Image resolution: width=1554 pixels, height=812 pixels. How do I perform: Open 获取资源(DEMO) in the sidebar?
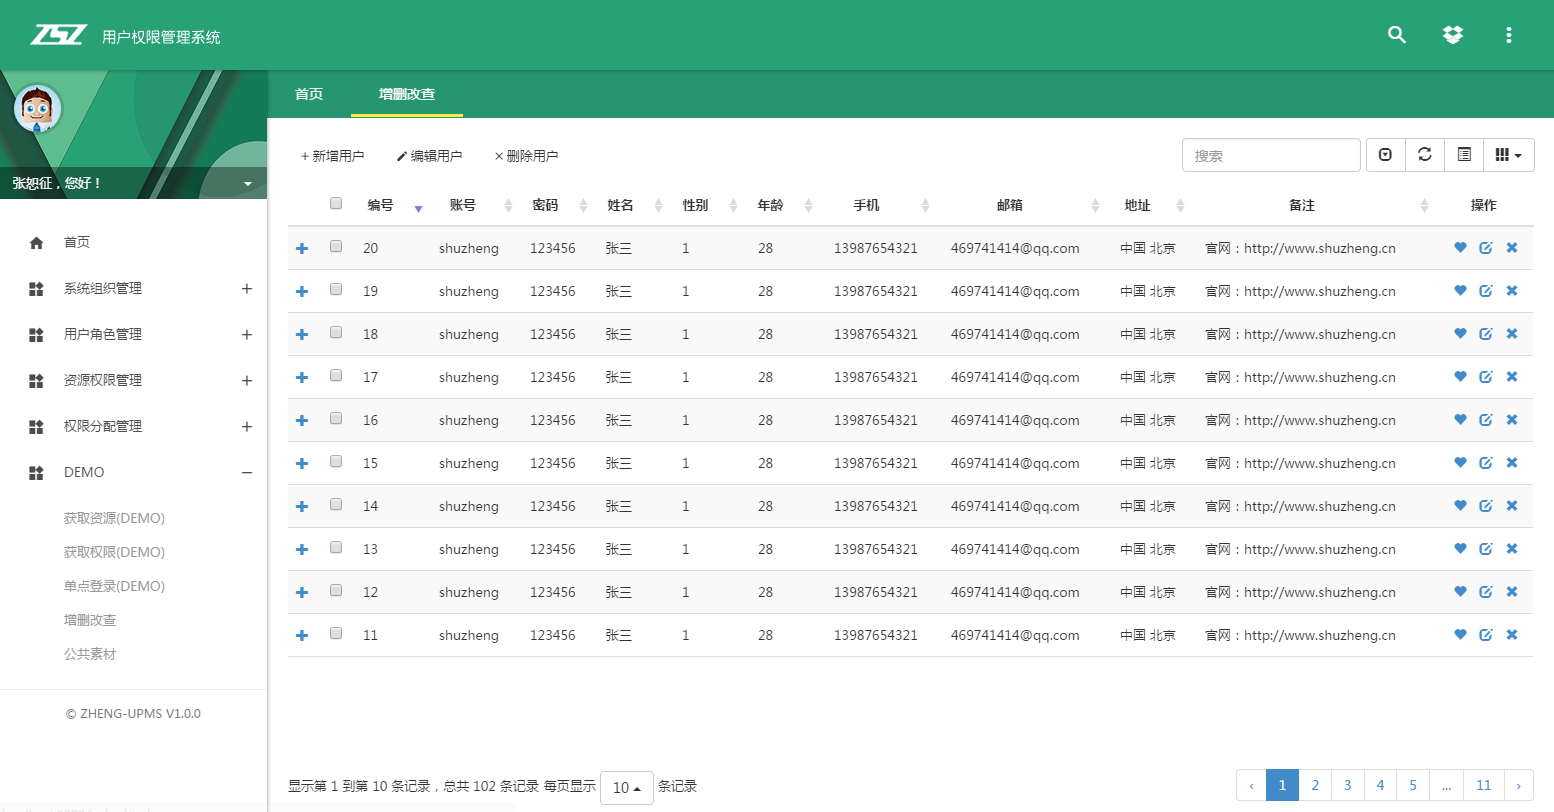click(114, 518)
